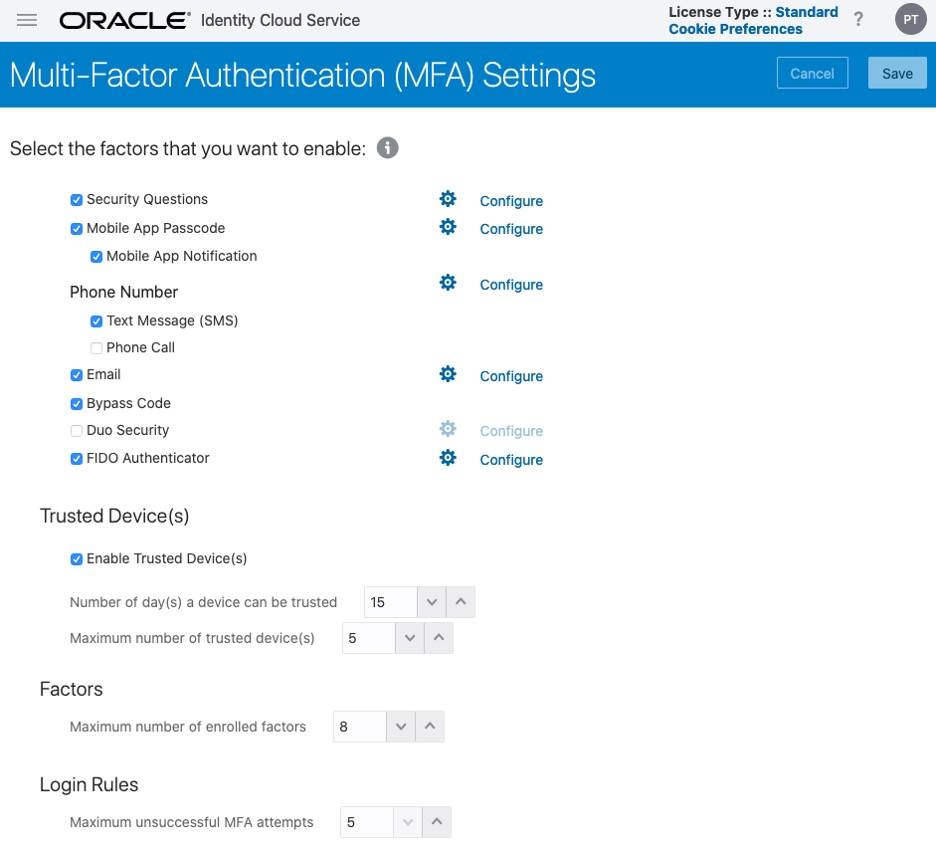Cancel the MFA settings changes
The image size is (936, 852).
[812, 73]
